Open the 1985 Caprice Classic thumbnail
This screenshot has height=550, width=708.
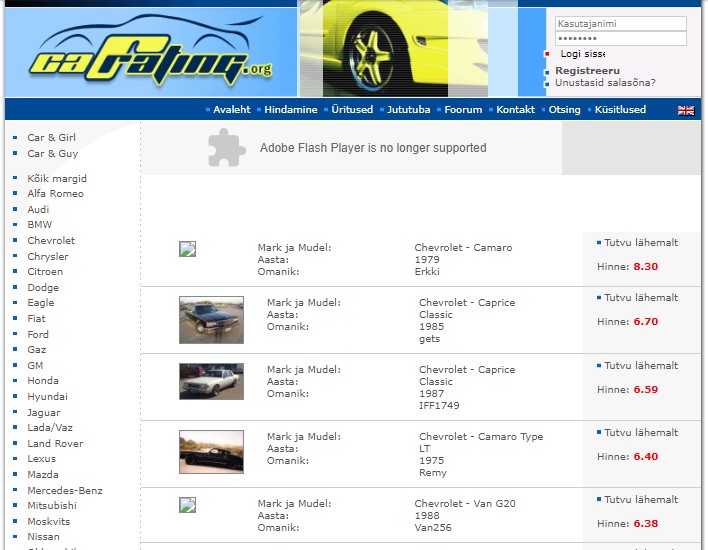tap(211, 320)
